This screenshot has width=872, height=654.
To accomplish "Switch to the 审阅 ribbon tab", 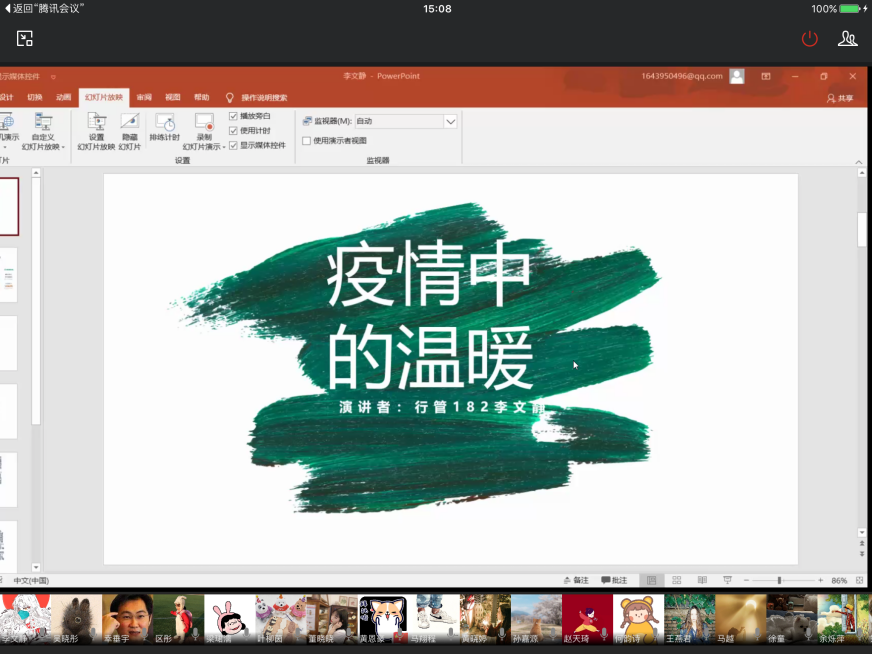I will pos(145,97).
